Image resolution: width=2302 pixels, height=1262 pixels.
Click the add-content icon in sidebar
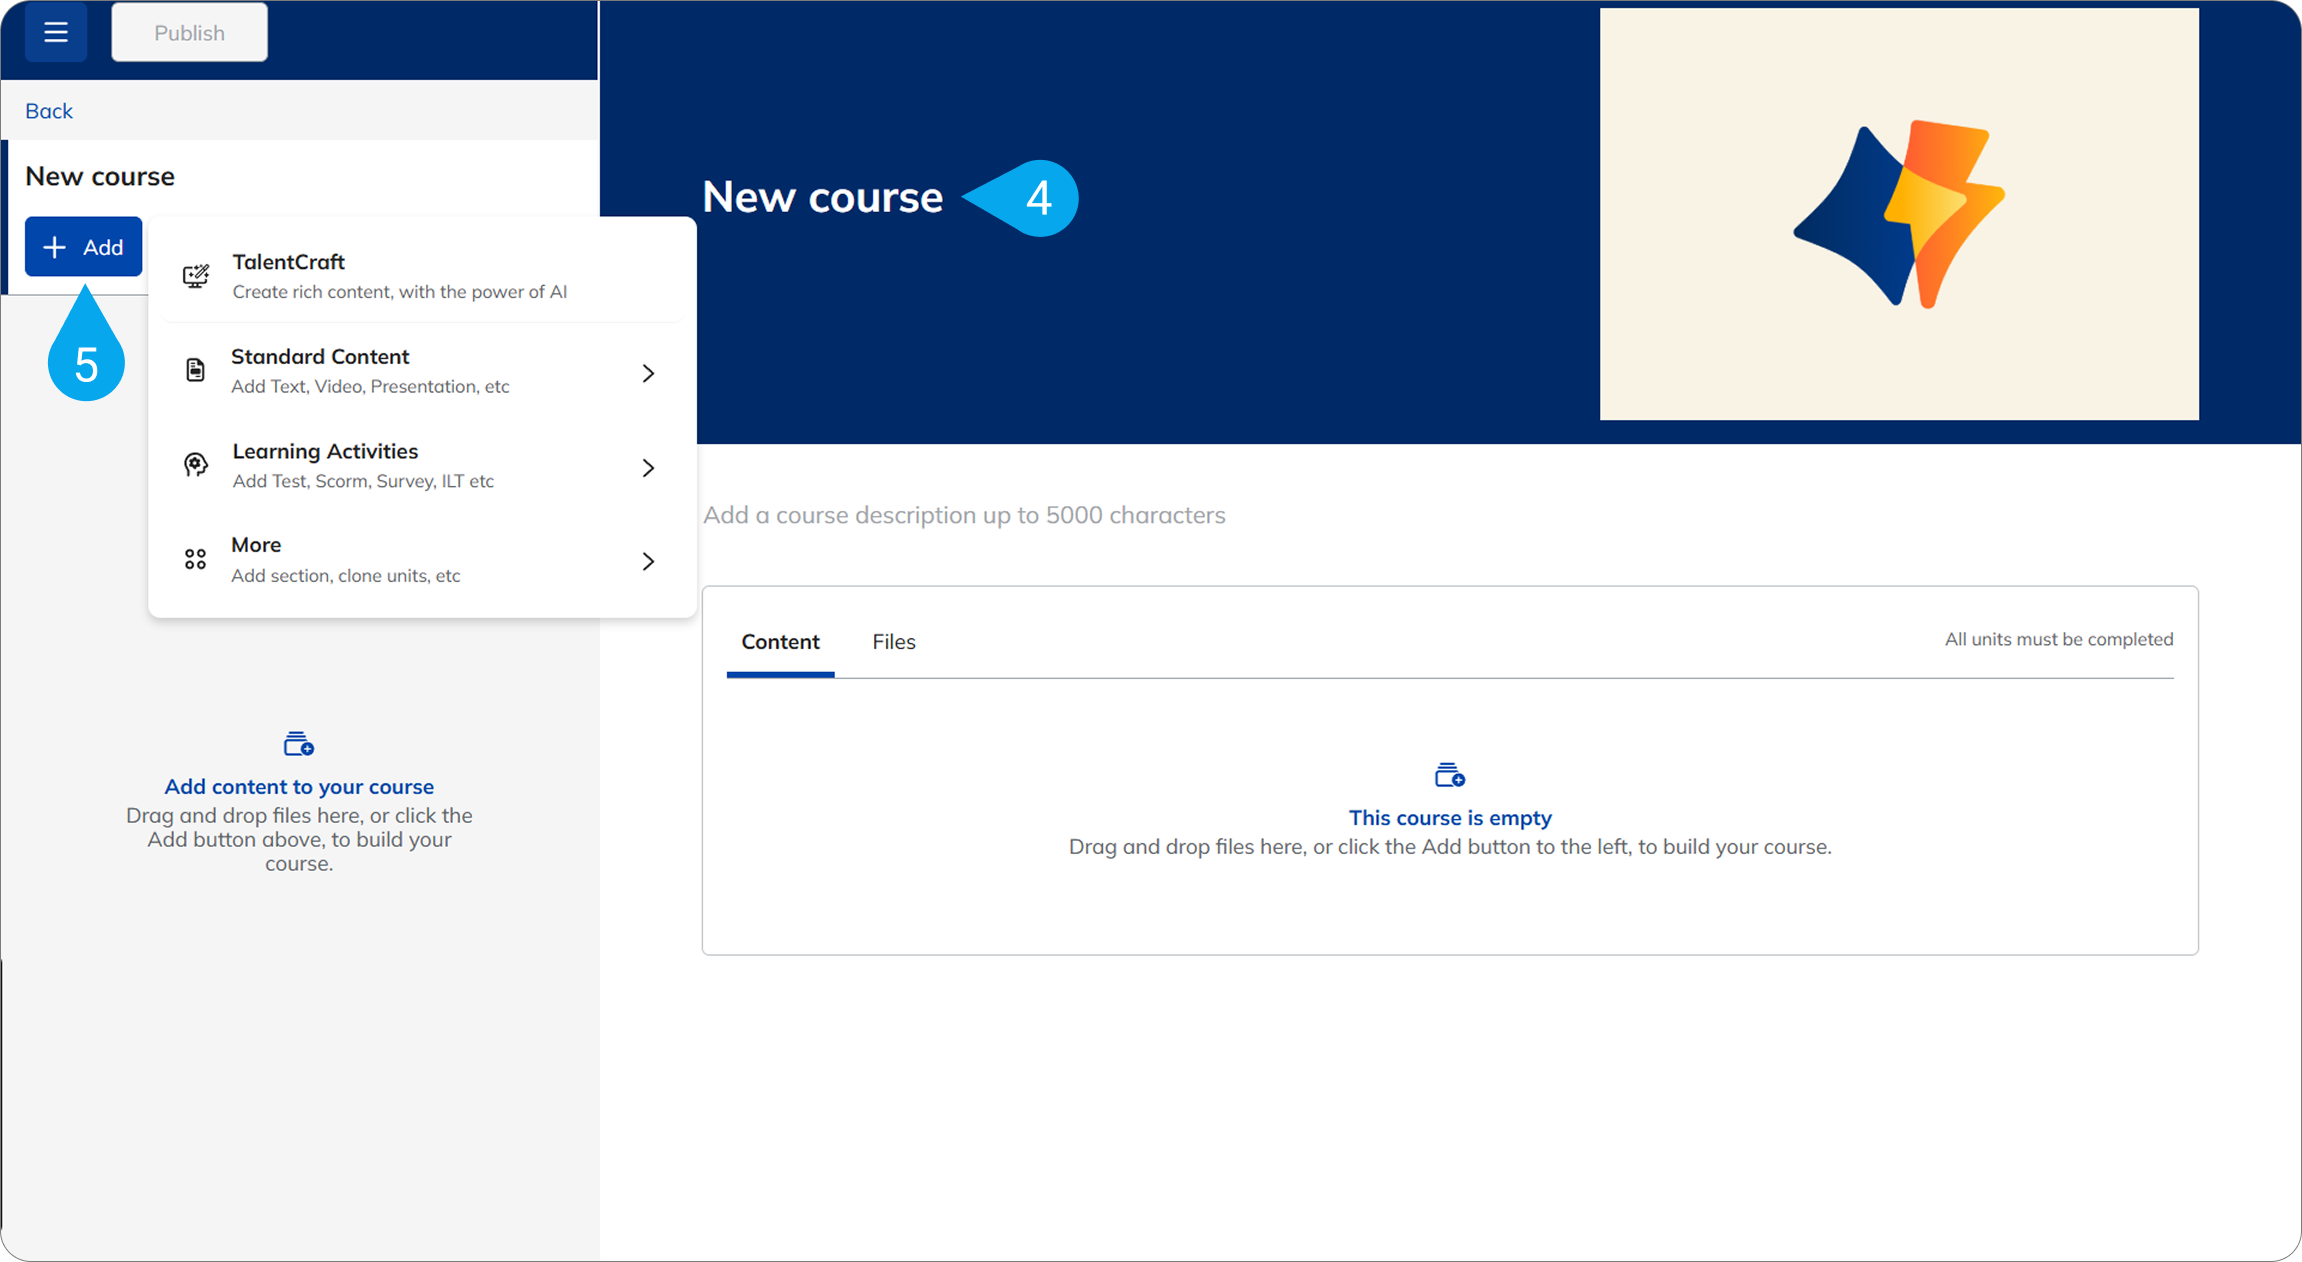(299, 744)
